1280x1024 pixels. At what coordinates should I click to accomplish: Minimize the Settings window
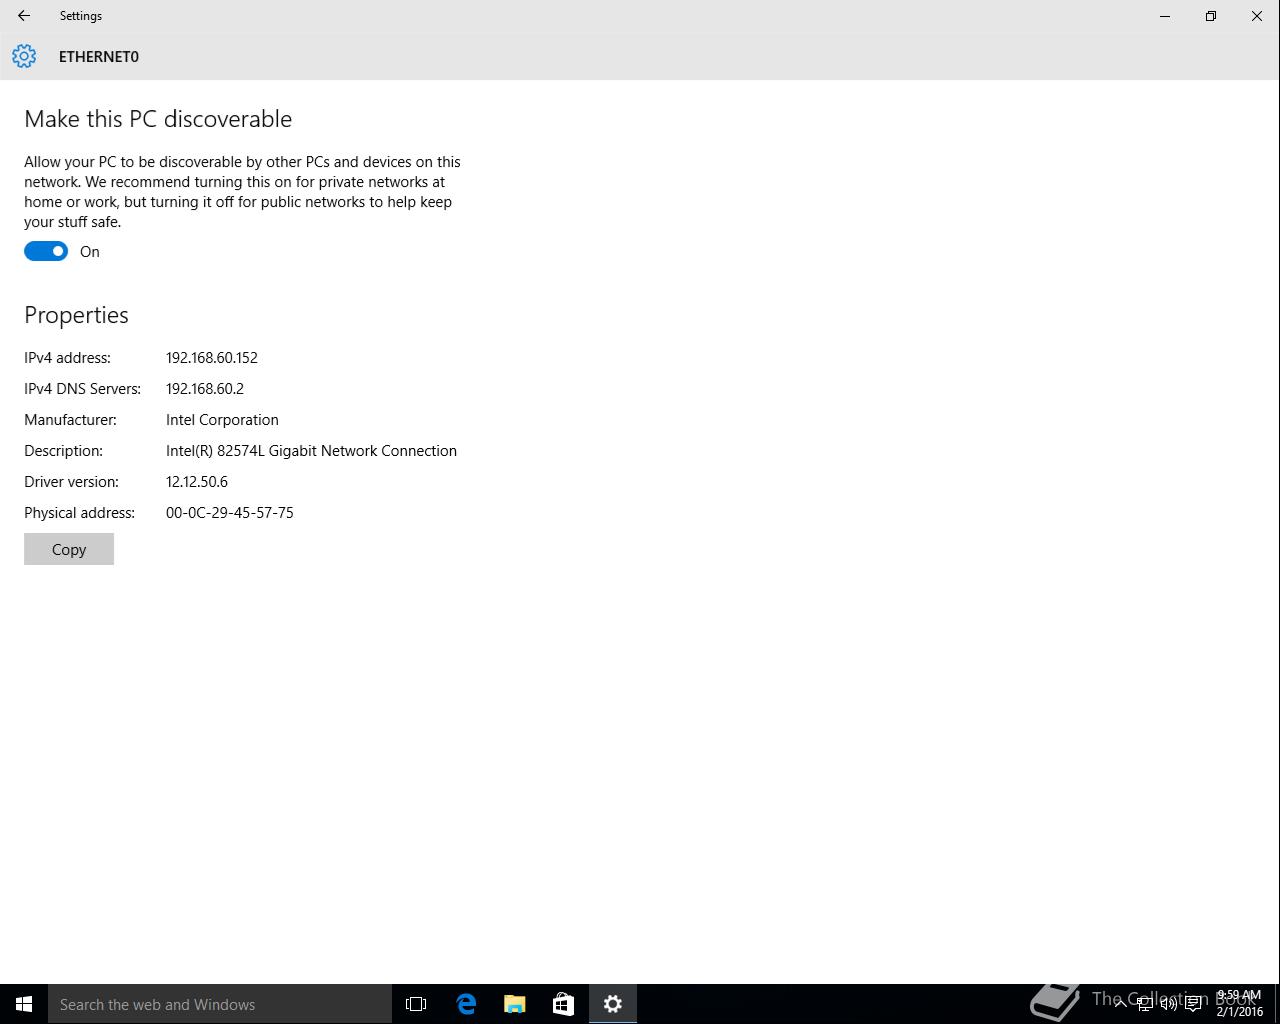click(x=1165, y=16)
